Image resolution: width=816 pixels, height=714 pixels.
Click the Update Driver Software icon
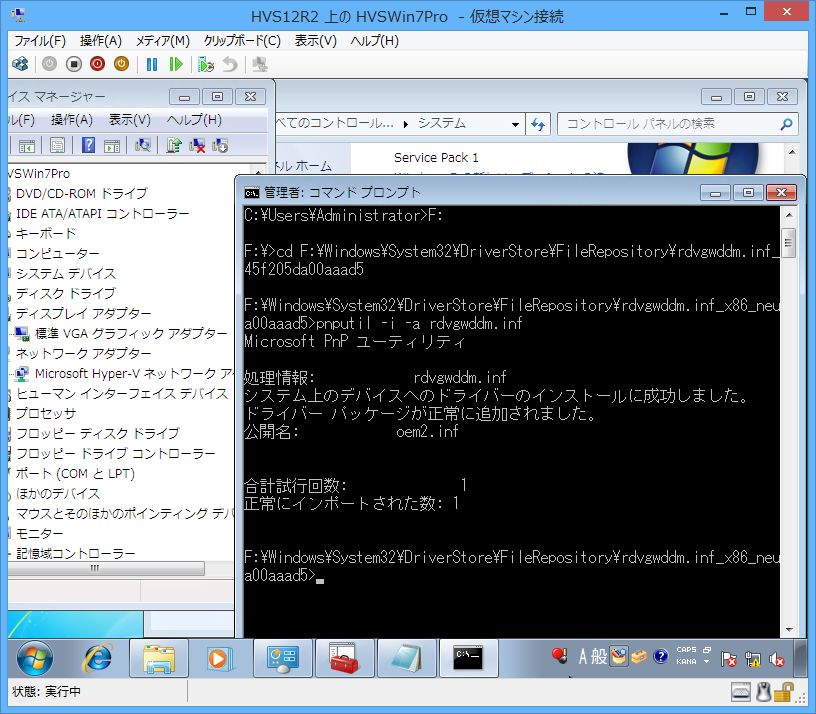click(173, 145)
